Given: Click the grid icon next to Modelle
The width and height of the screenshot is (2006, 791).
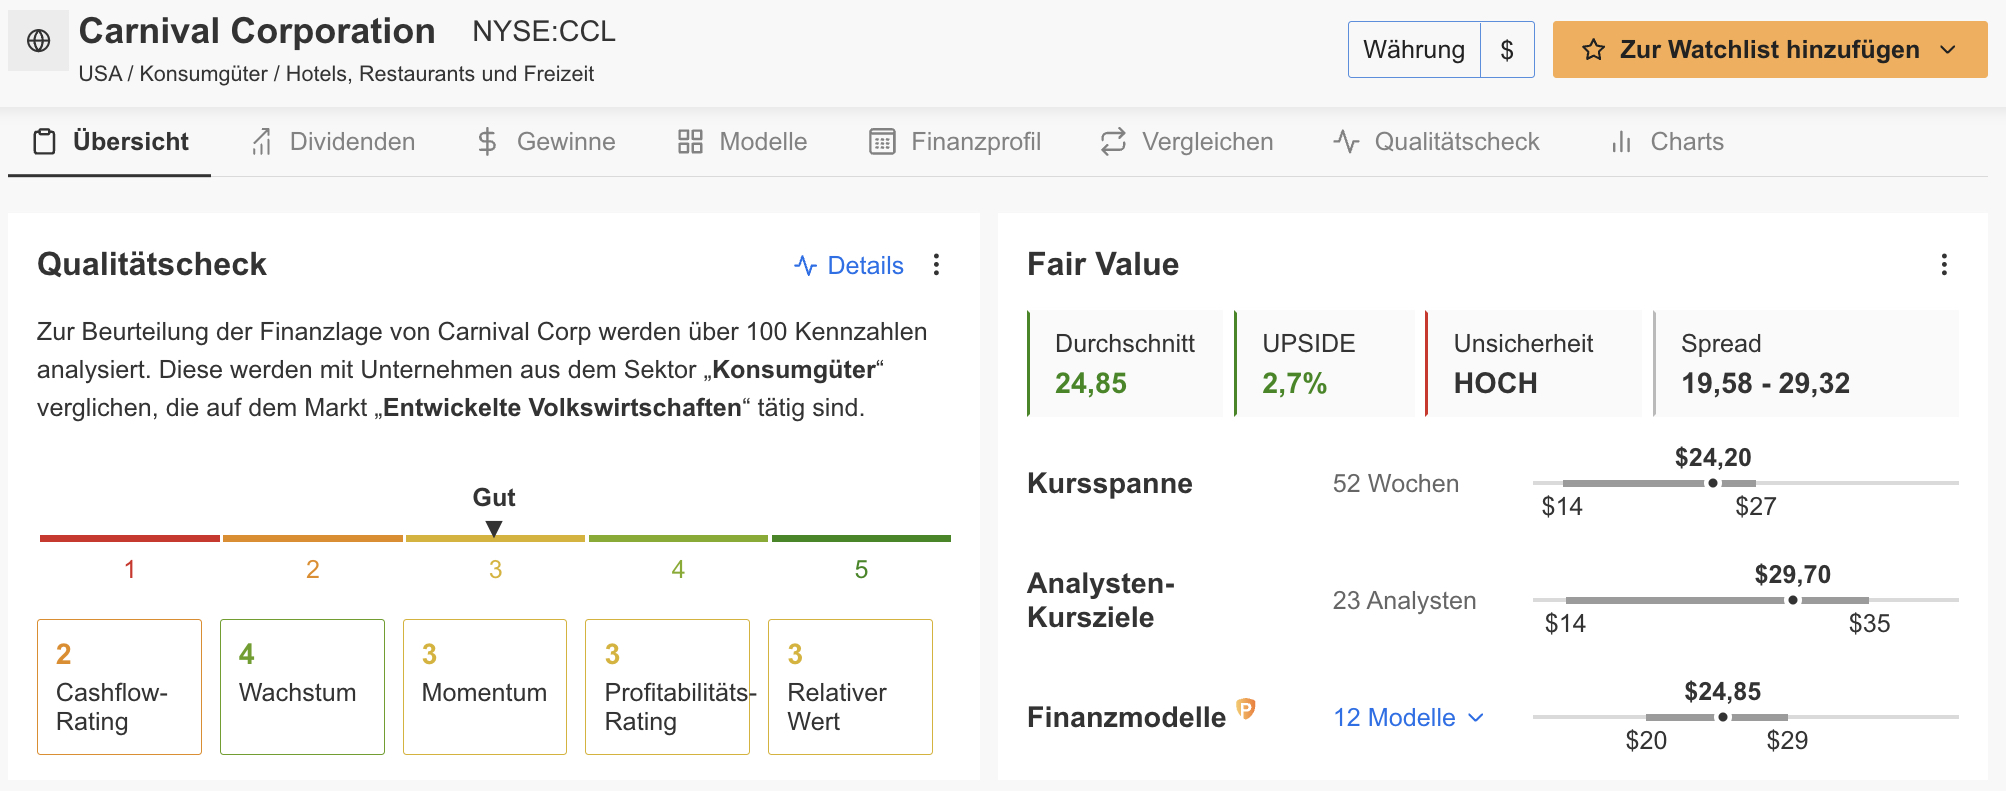Looking at the screenshot, I should (690, 142).
